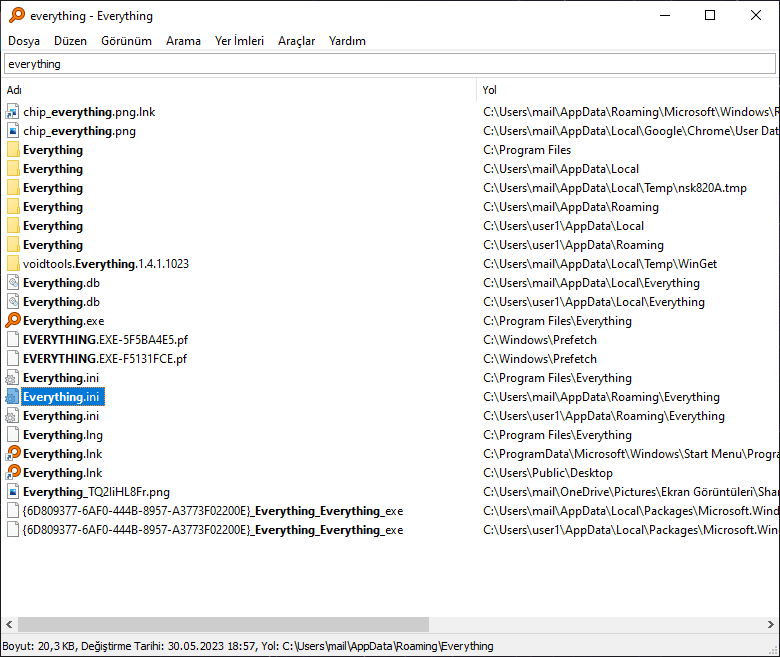The height and width of the screenshot is (657, 780).
Task: Sort results by the Adı column header
Action: click(x=240, y=90)
